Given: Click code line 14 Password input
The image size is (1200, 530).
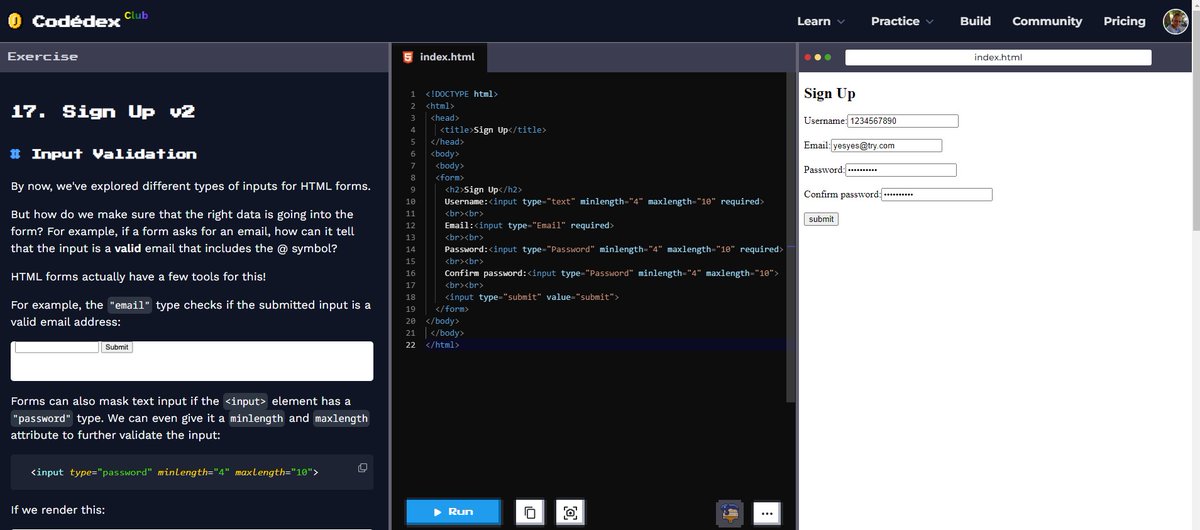Looking at the screenshot, I should coord(612,250).
